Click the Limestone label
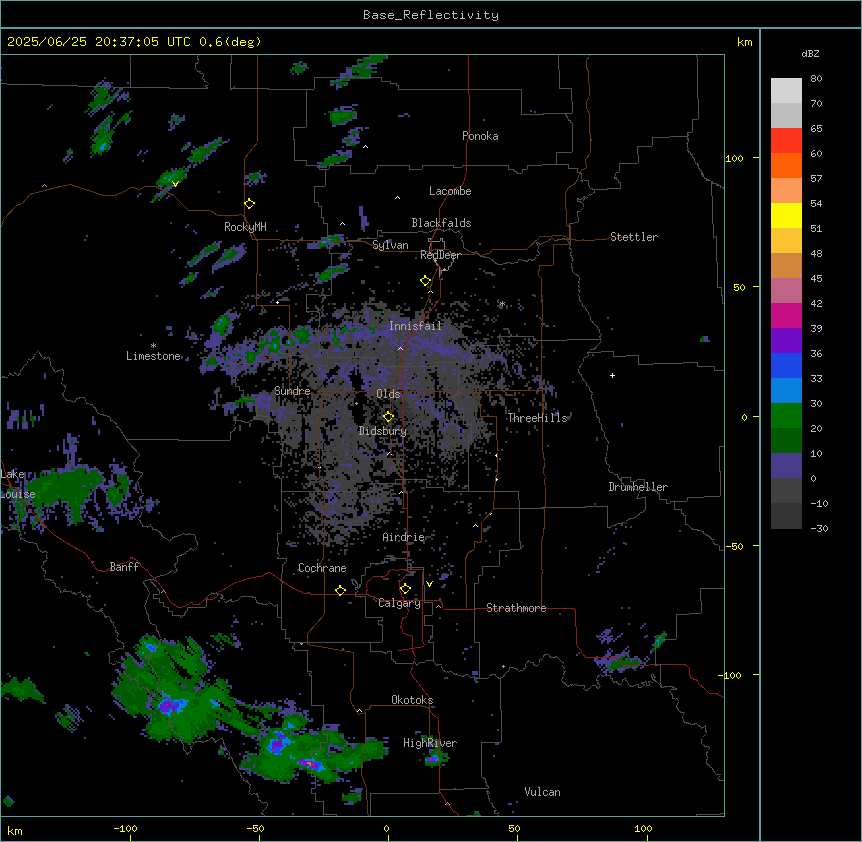The width and height of the screenshot is (862, 842). pyautogui.click(x=153, y=356)
